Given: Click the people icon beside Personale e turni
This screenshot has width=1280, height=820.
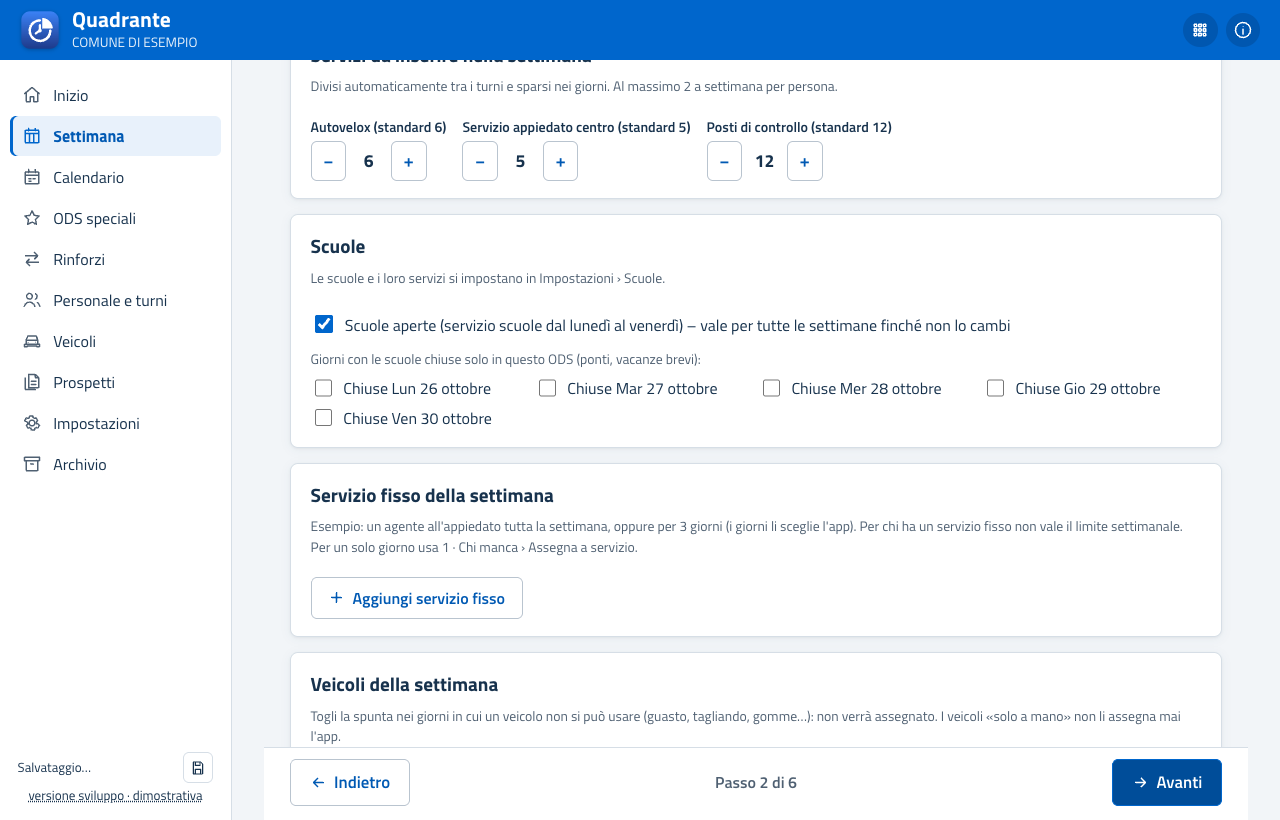Looking at the screenshot, I should tap(33, 300).
